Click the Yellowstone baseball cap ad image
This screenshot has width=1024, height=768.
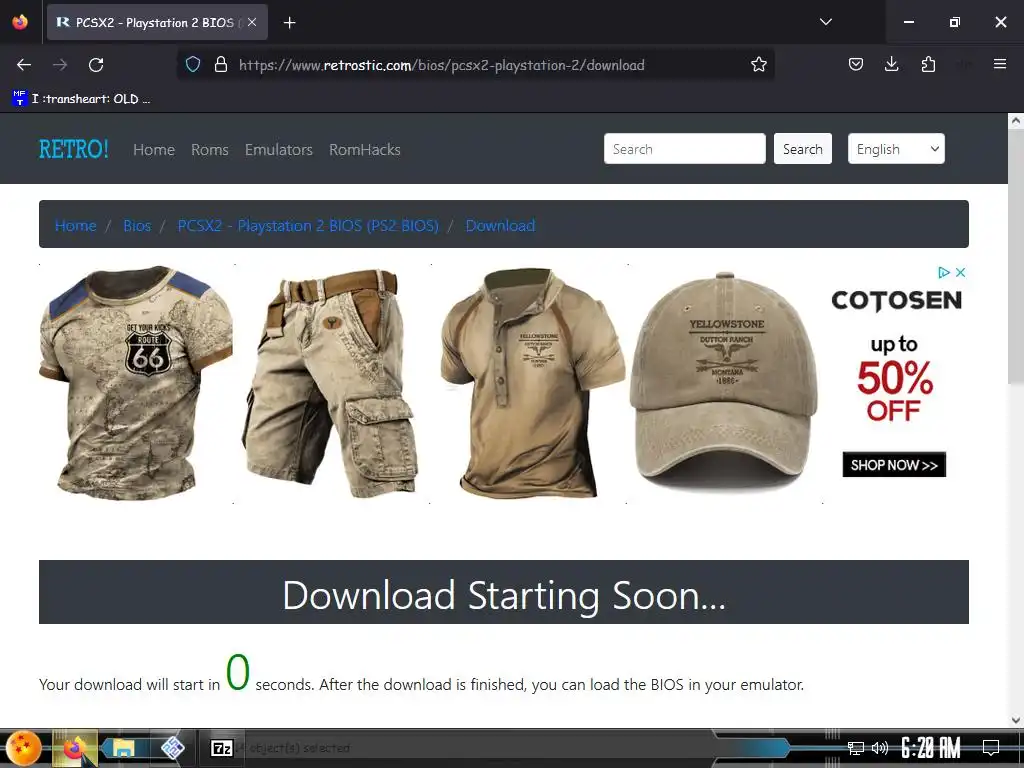click(x=724, y=383)
